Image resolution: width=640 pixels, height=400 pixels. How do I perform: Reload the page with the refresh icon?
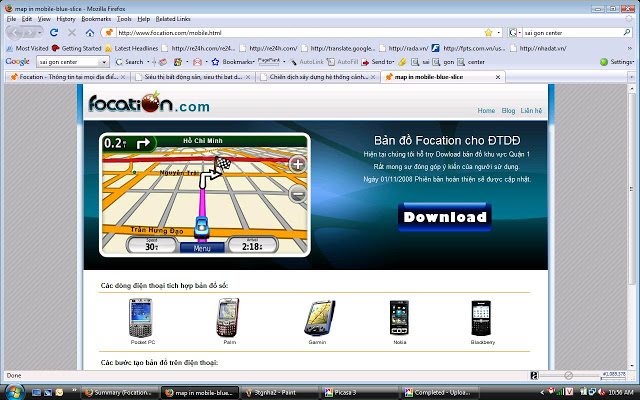(x=54, y=32)
